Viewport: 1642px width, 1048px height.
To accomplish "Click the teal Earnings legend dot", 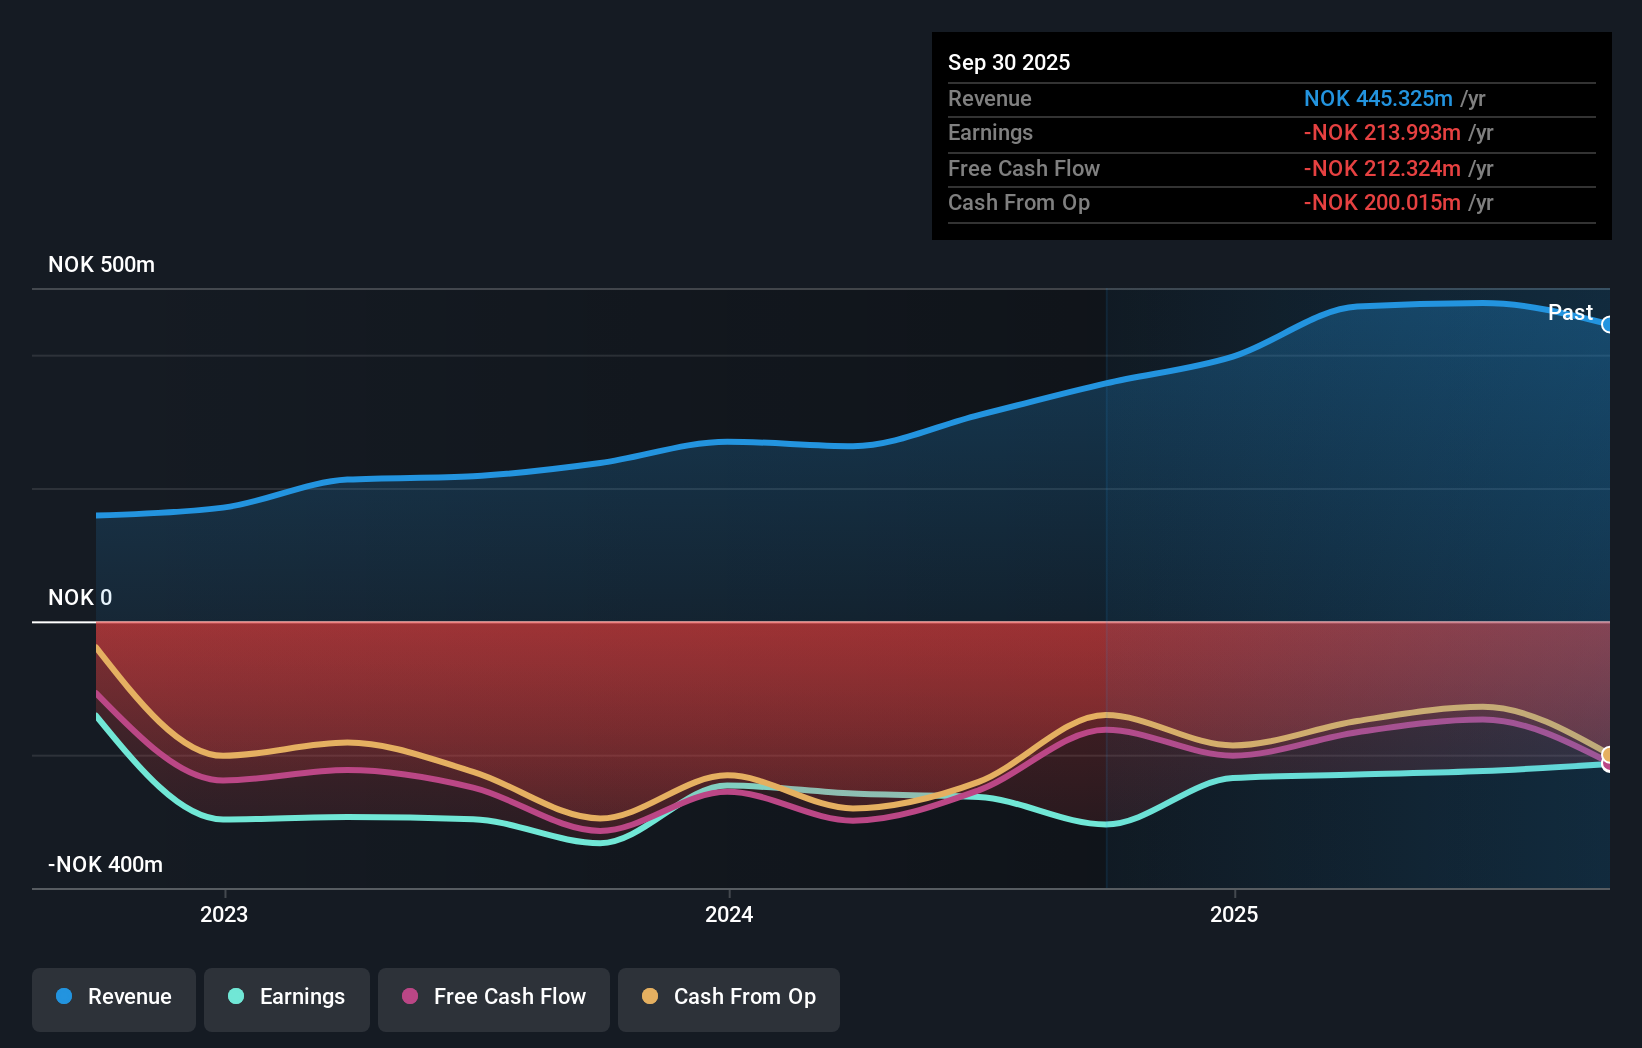I will click(236, 997).
